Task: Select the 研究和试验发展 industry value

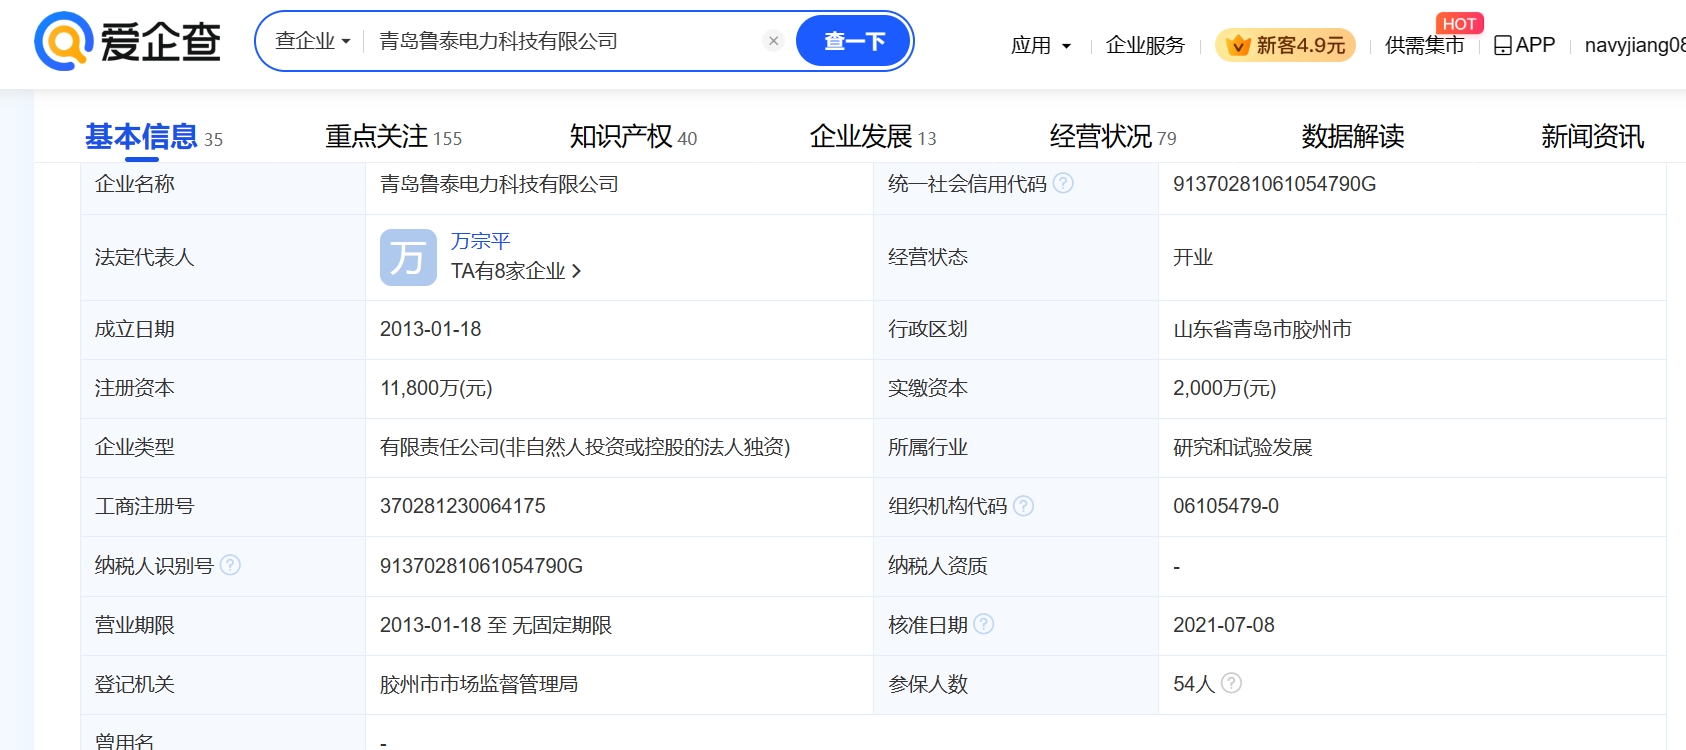Action: pyautogui.click(x=1242, y=447)
